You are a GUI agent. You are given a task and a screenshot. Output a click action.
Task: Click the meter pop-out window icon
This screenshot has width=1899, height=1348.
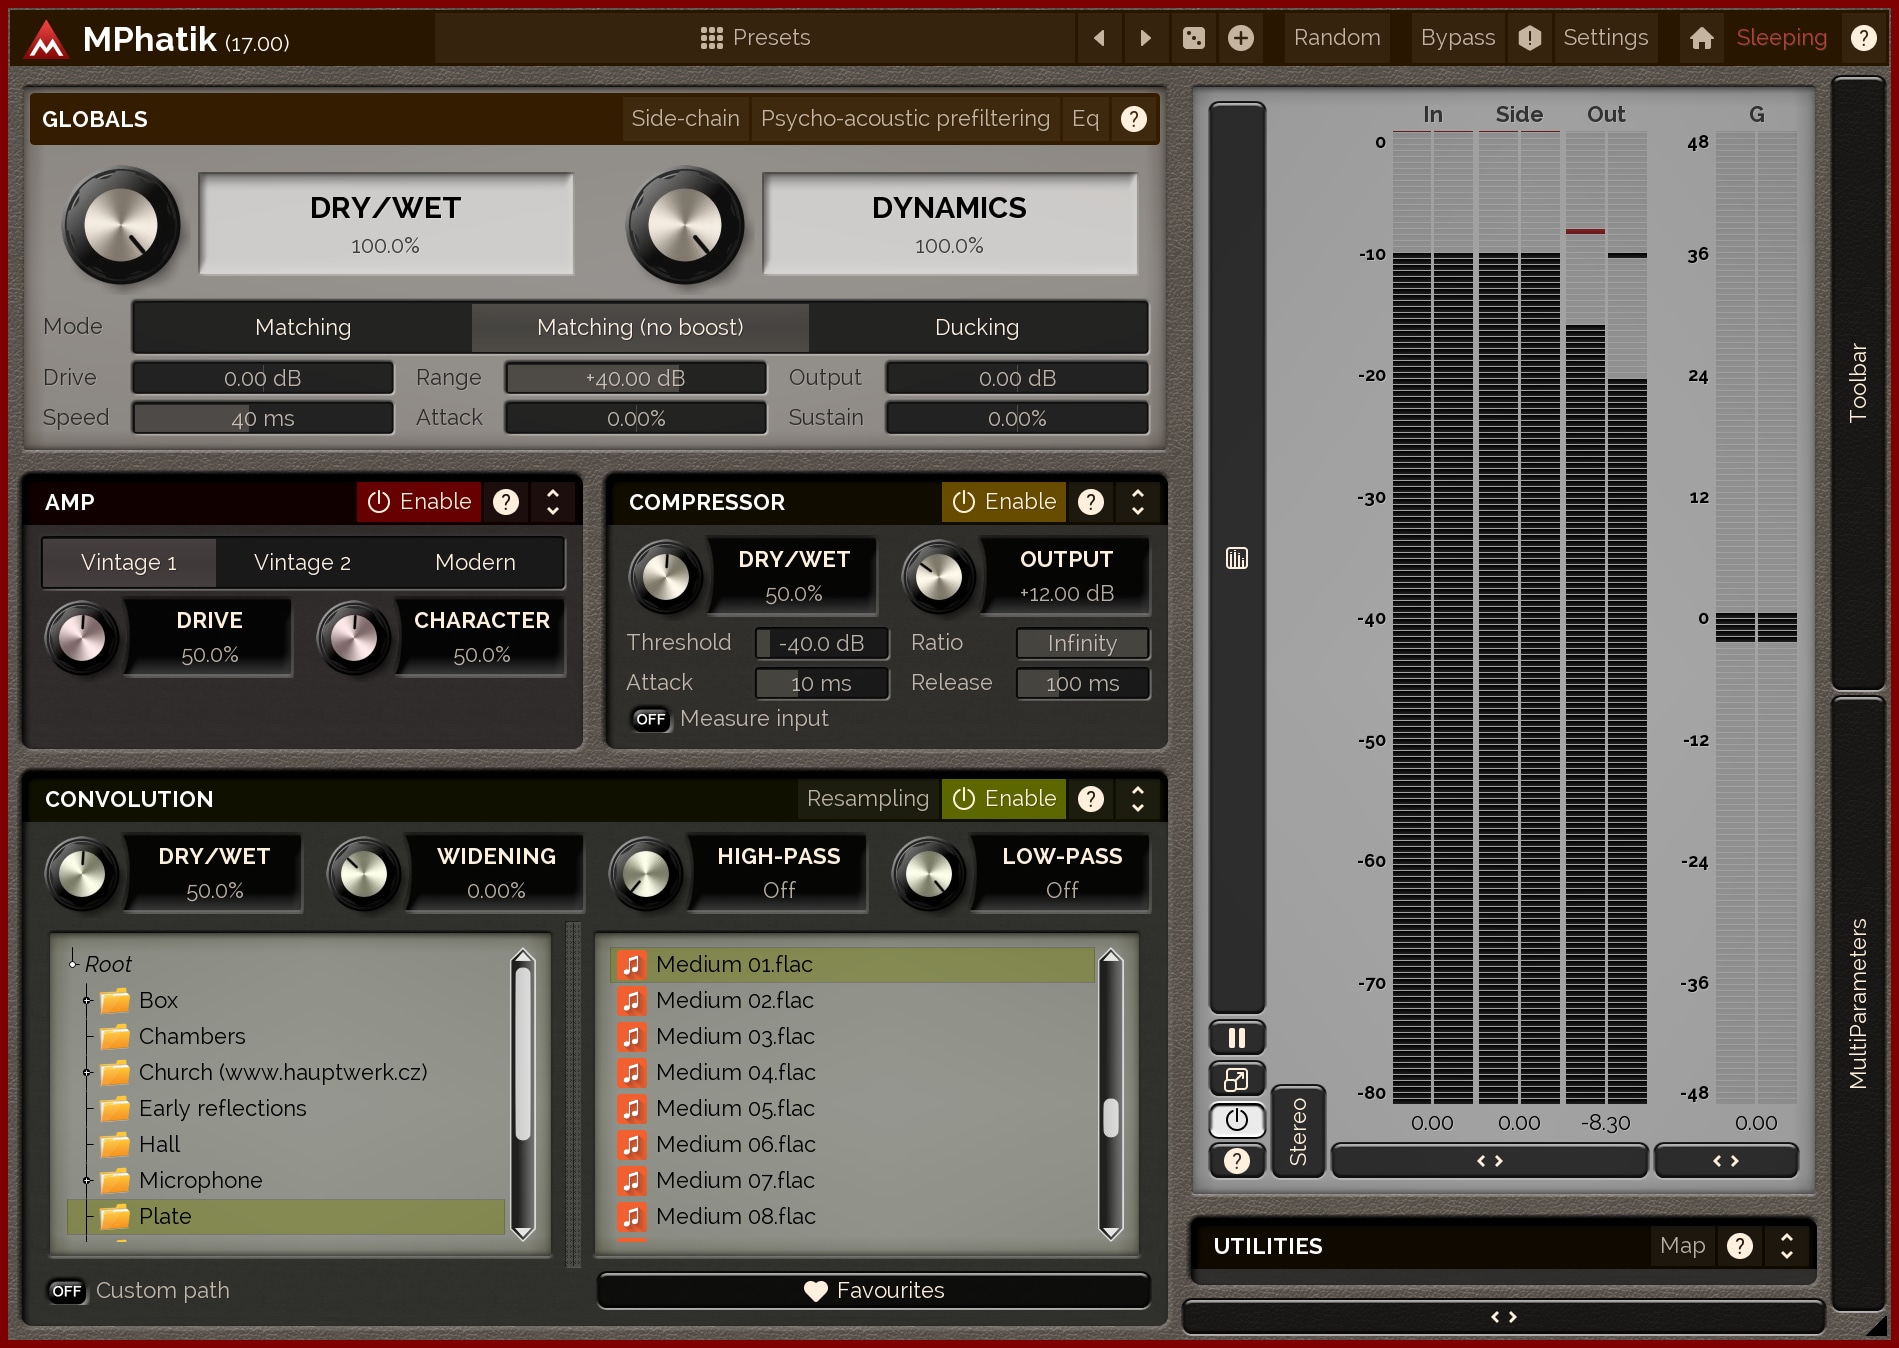click(1236, 1079)
